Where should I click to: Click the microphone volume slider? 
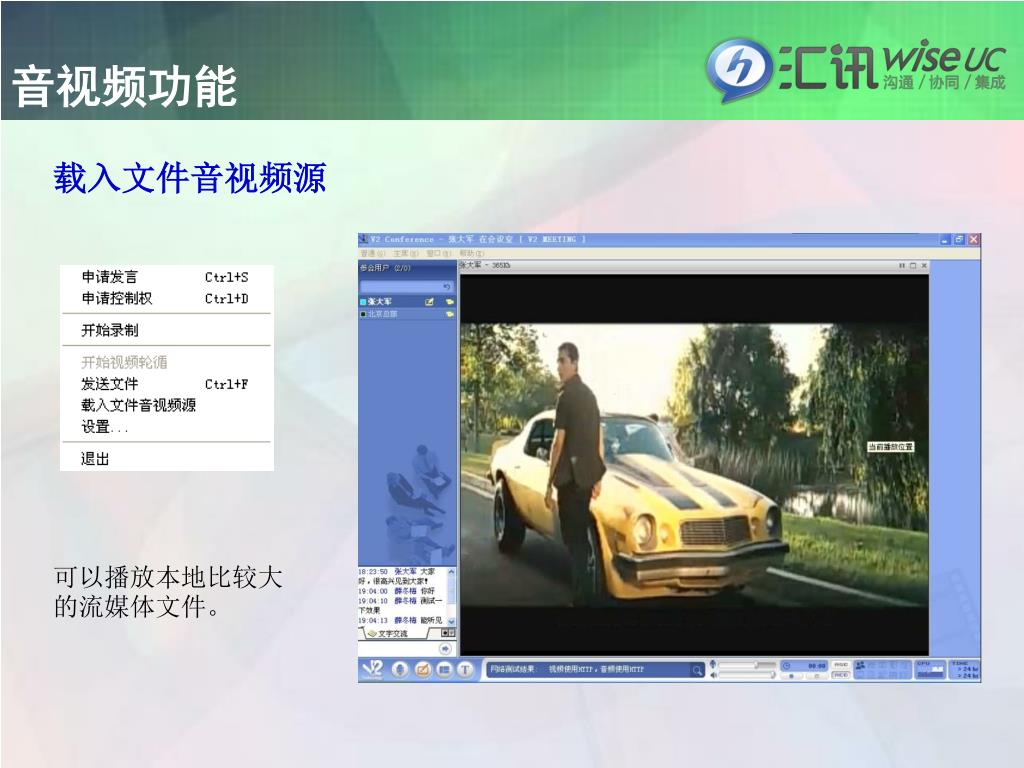pos(747,665)
